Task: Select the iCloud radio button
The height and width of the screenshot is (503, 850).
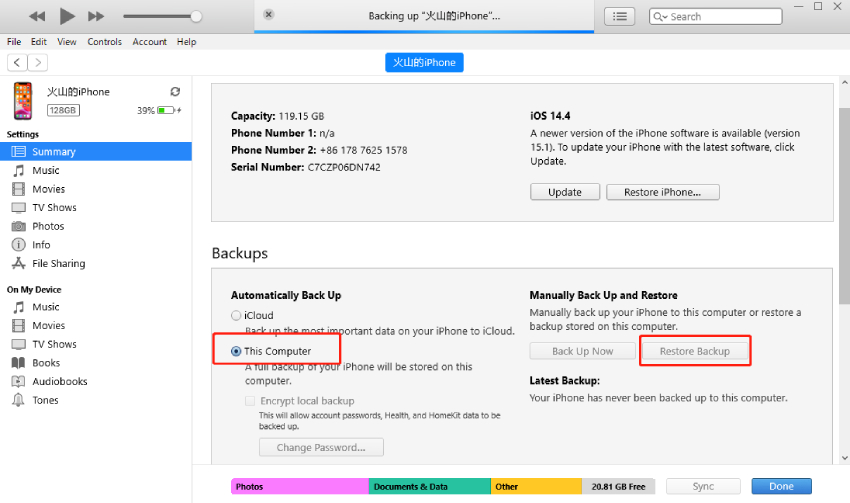Action: tap(236, 315)
